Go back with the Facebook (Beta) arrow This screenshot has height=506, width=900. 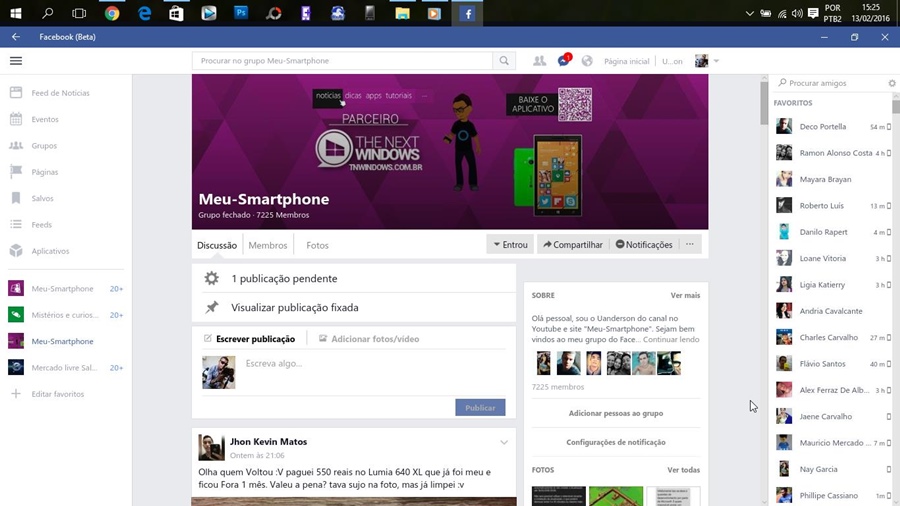tap(16, 37)
